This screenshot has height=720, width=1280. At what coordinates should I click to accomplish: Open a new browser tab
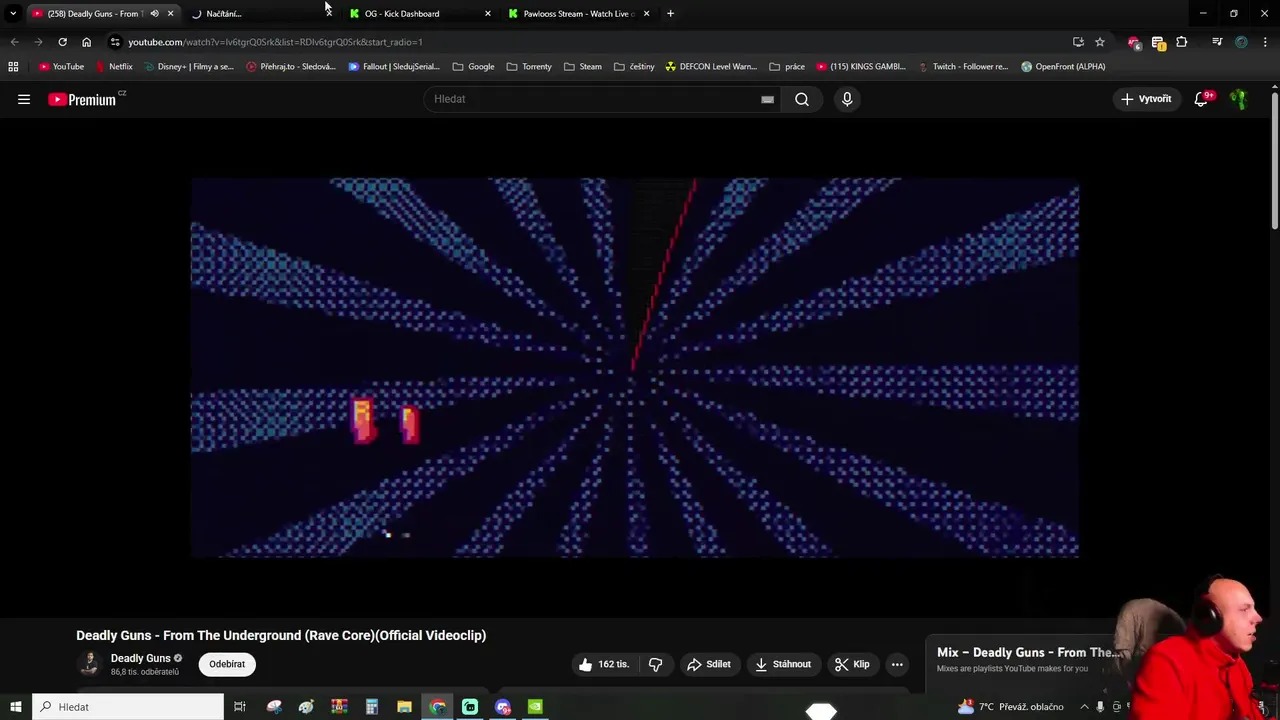click(670, 14)
